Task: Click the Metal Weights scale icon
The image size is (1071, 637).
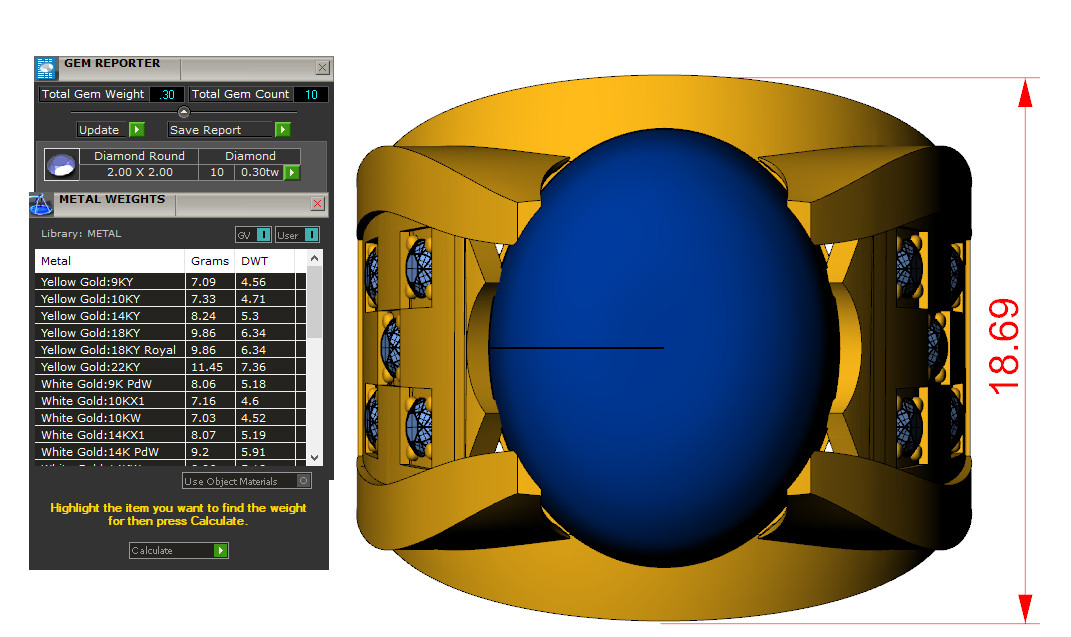Action: tap(41, 204)
